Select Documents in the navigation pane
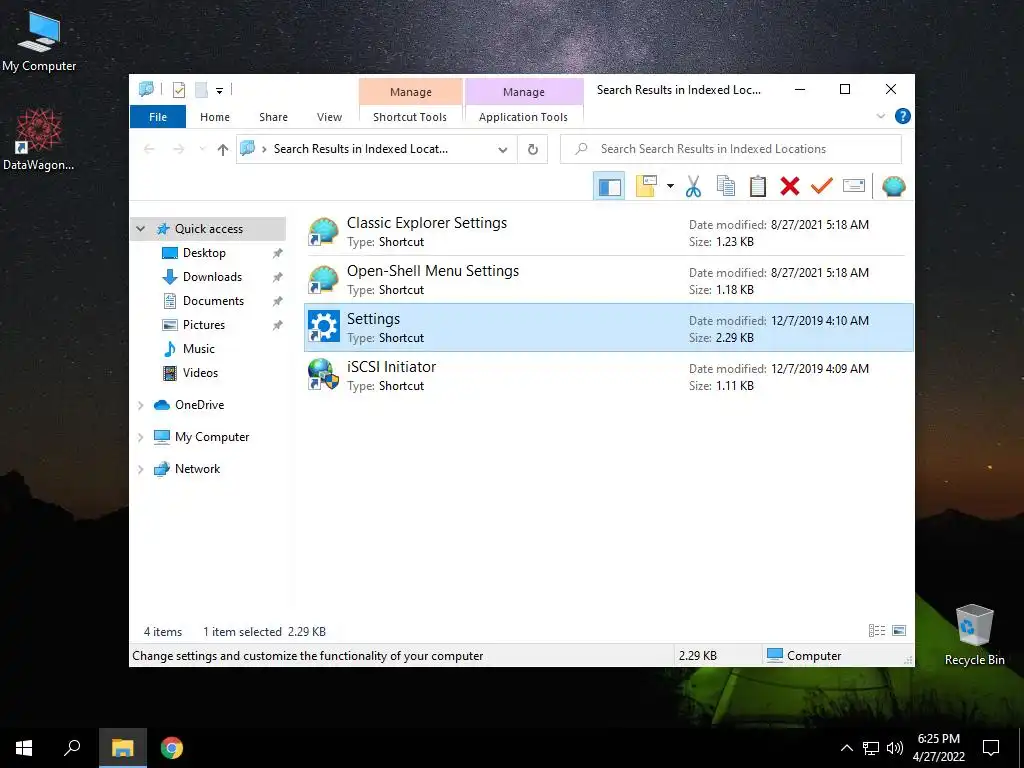This screenshot has height=768, width=1024. pos(213,301)
